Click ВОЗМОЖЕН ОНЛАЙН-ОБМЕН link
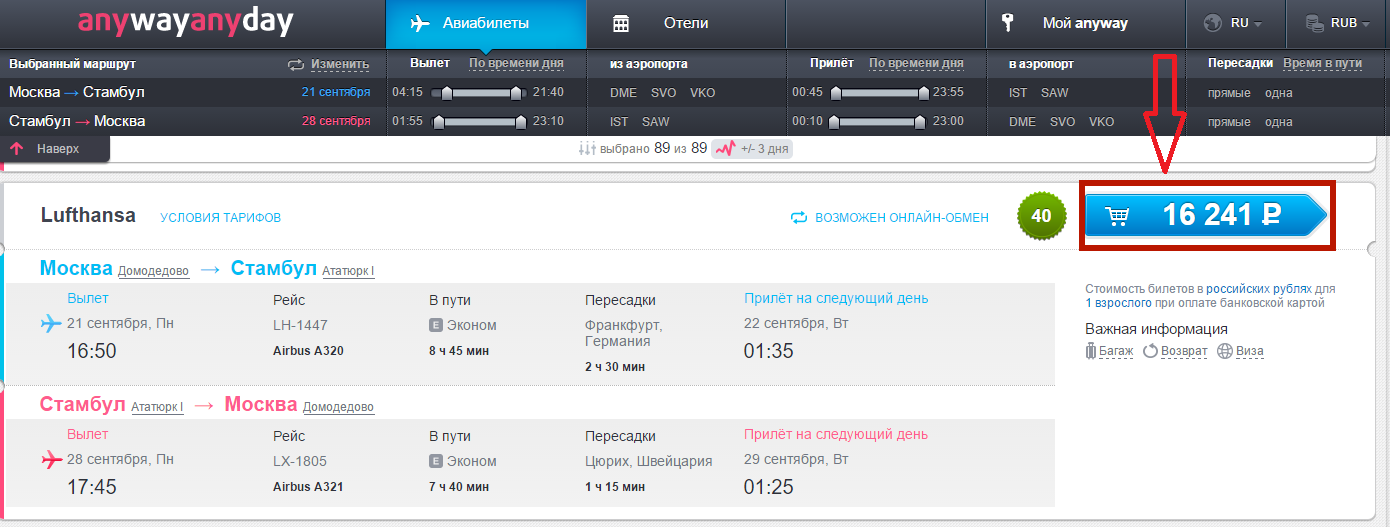The image size is (1390, 527). pyautogui.click(x=902, y=217)
